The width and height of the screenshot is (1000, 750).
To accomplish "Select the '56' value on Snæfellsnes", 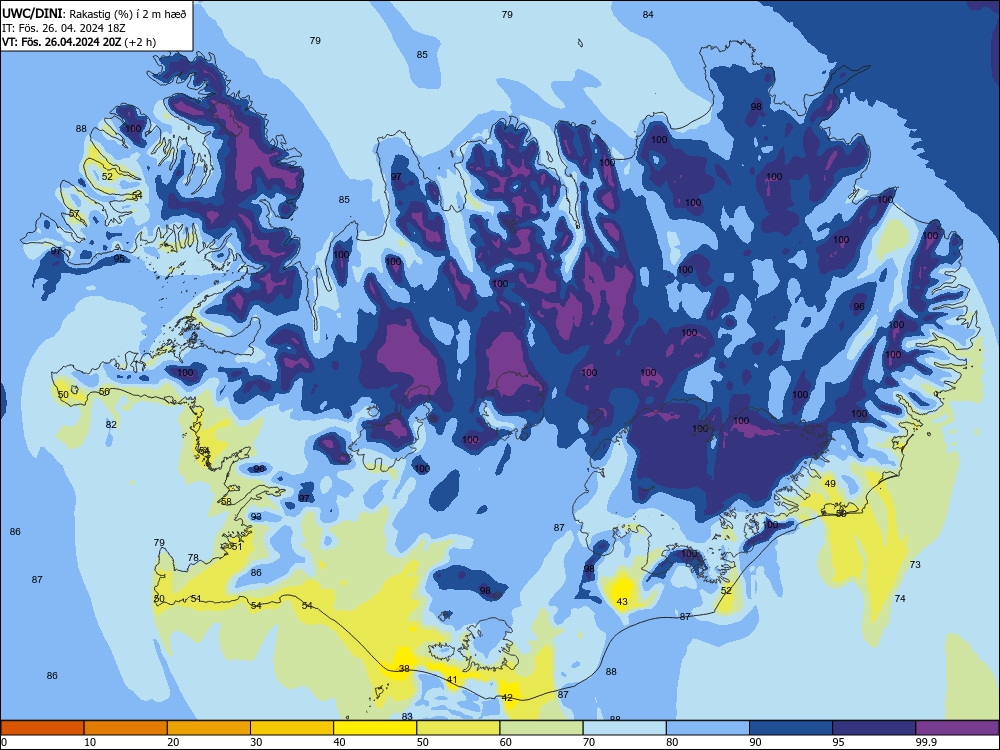I will (104, 392).
